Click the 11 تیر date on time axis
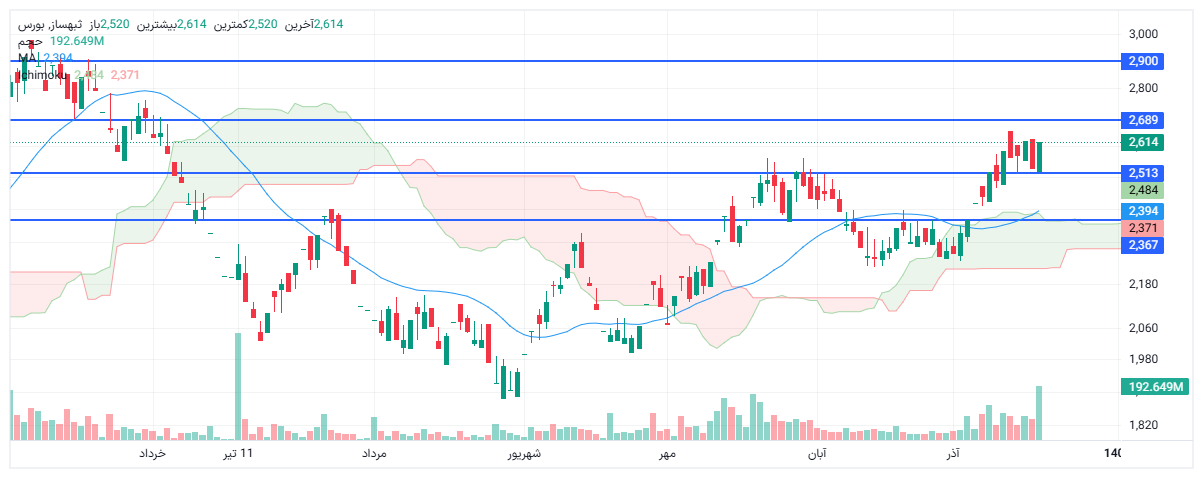 238,454
